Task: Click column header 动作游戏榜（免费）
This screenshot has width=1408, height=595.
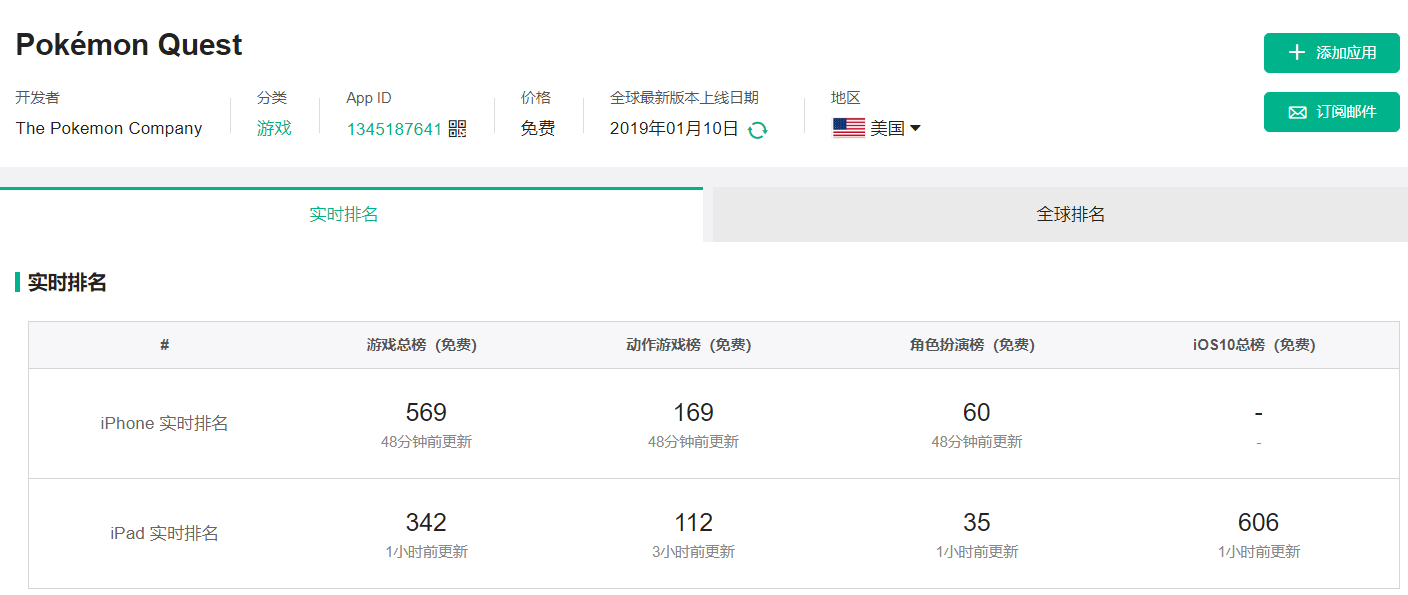Action: pos(689,345)
